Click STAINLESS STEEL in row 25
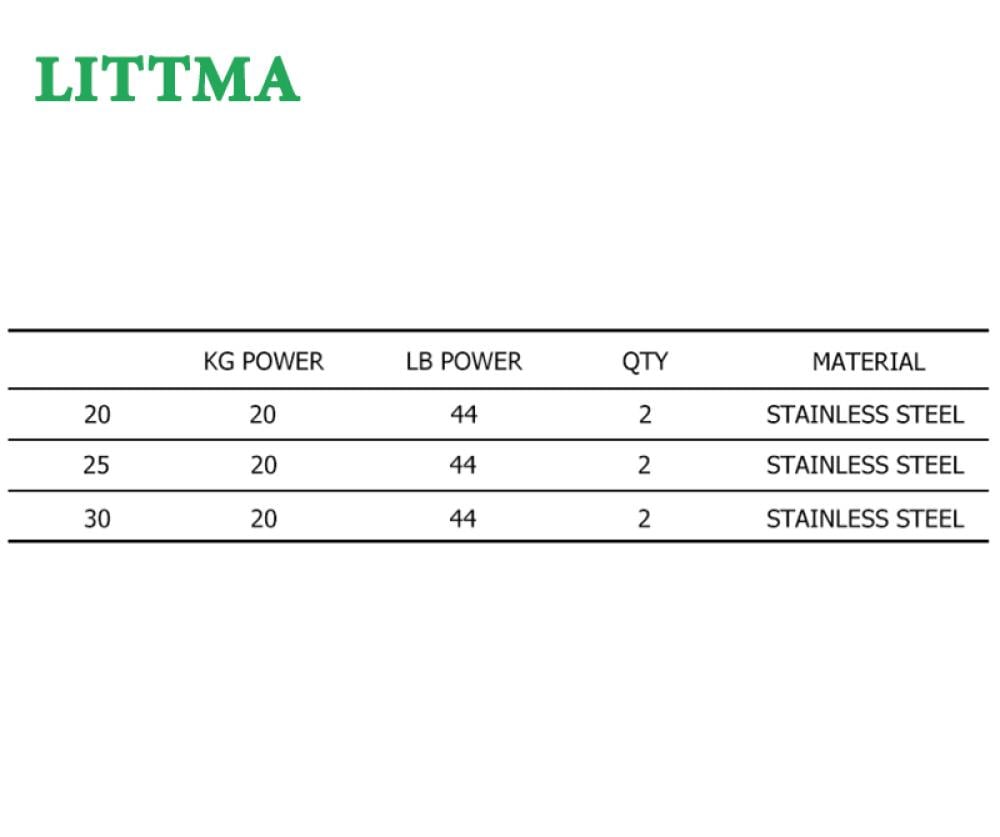Screen dimensions: 1000x837 pyautogui.click(x=865, y=465)
